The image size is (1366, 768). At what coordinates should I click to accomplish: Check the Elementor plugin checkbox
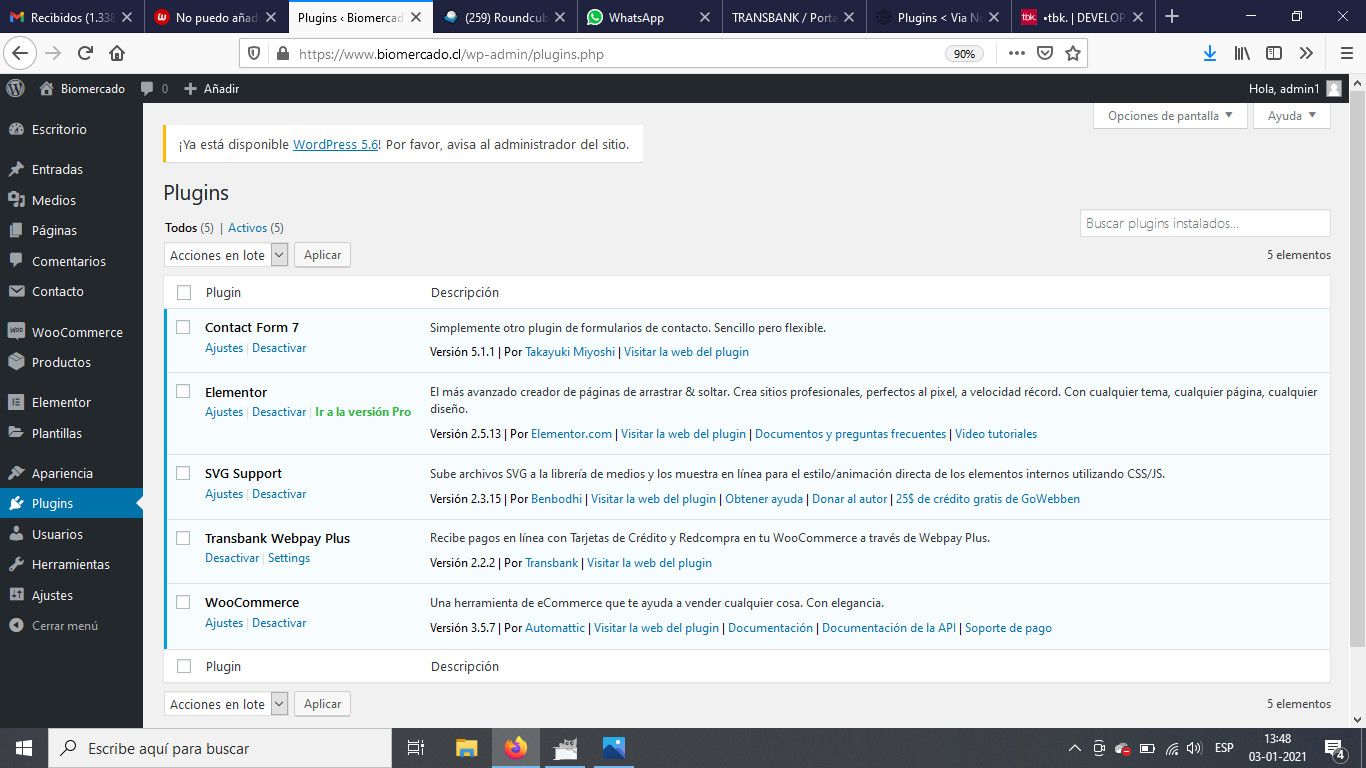pos(183,391)
